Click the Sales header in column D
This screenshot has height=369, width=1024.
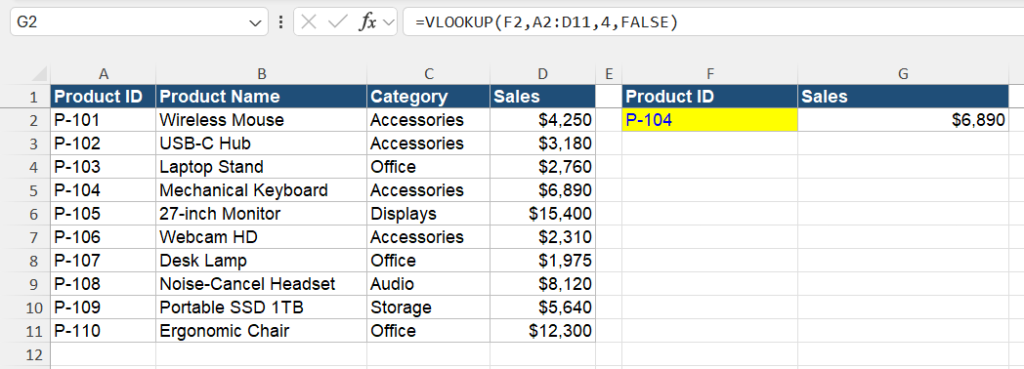click(543, 97)
